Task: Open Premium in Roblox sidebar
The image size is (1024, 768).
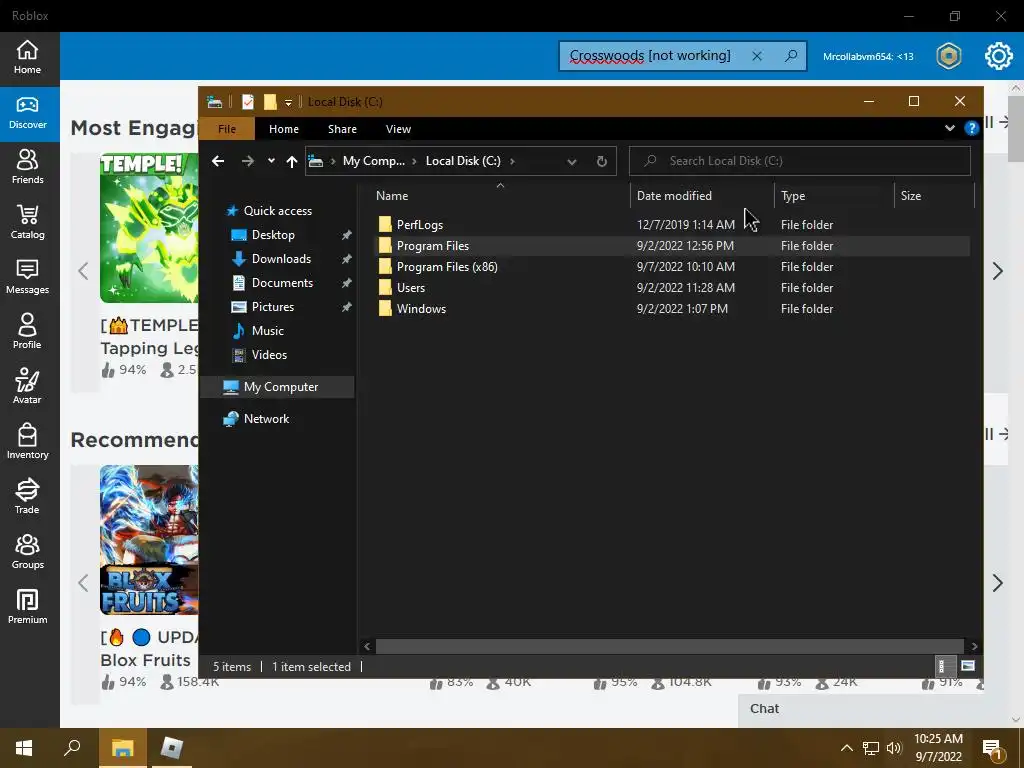Action: [27, 606]
